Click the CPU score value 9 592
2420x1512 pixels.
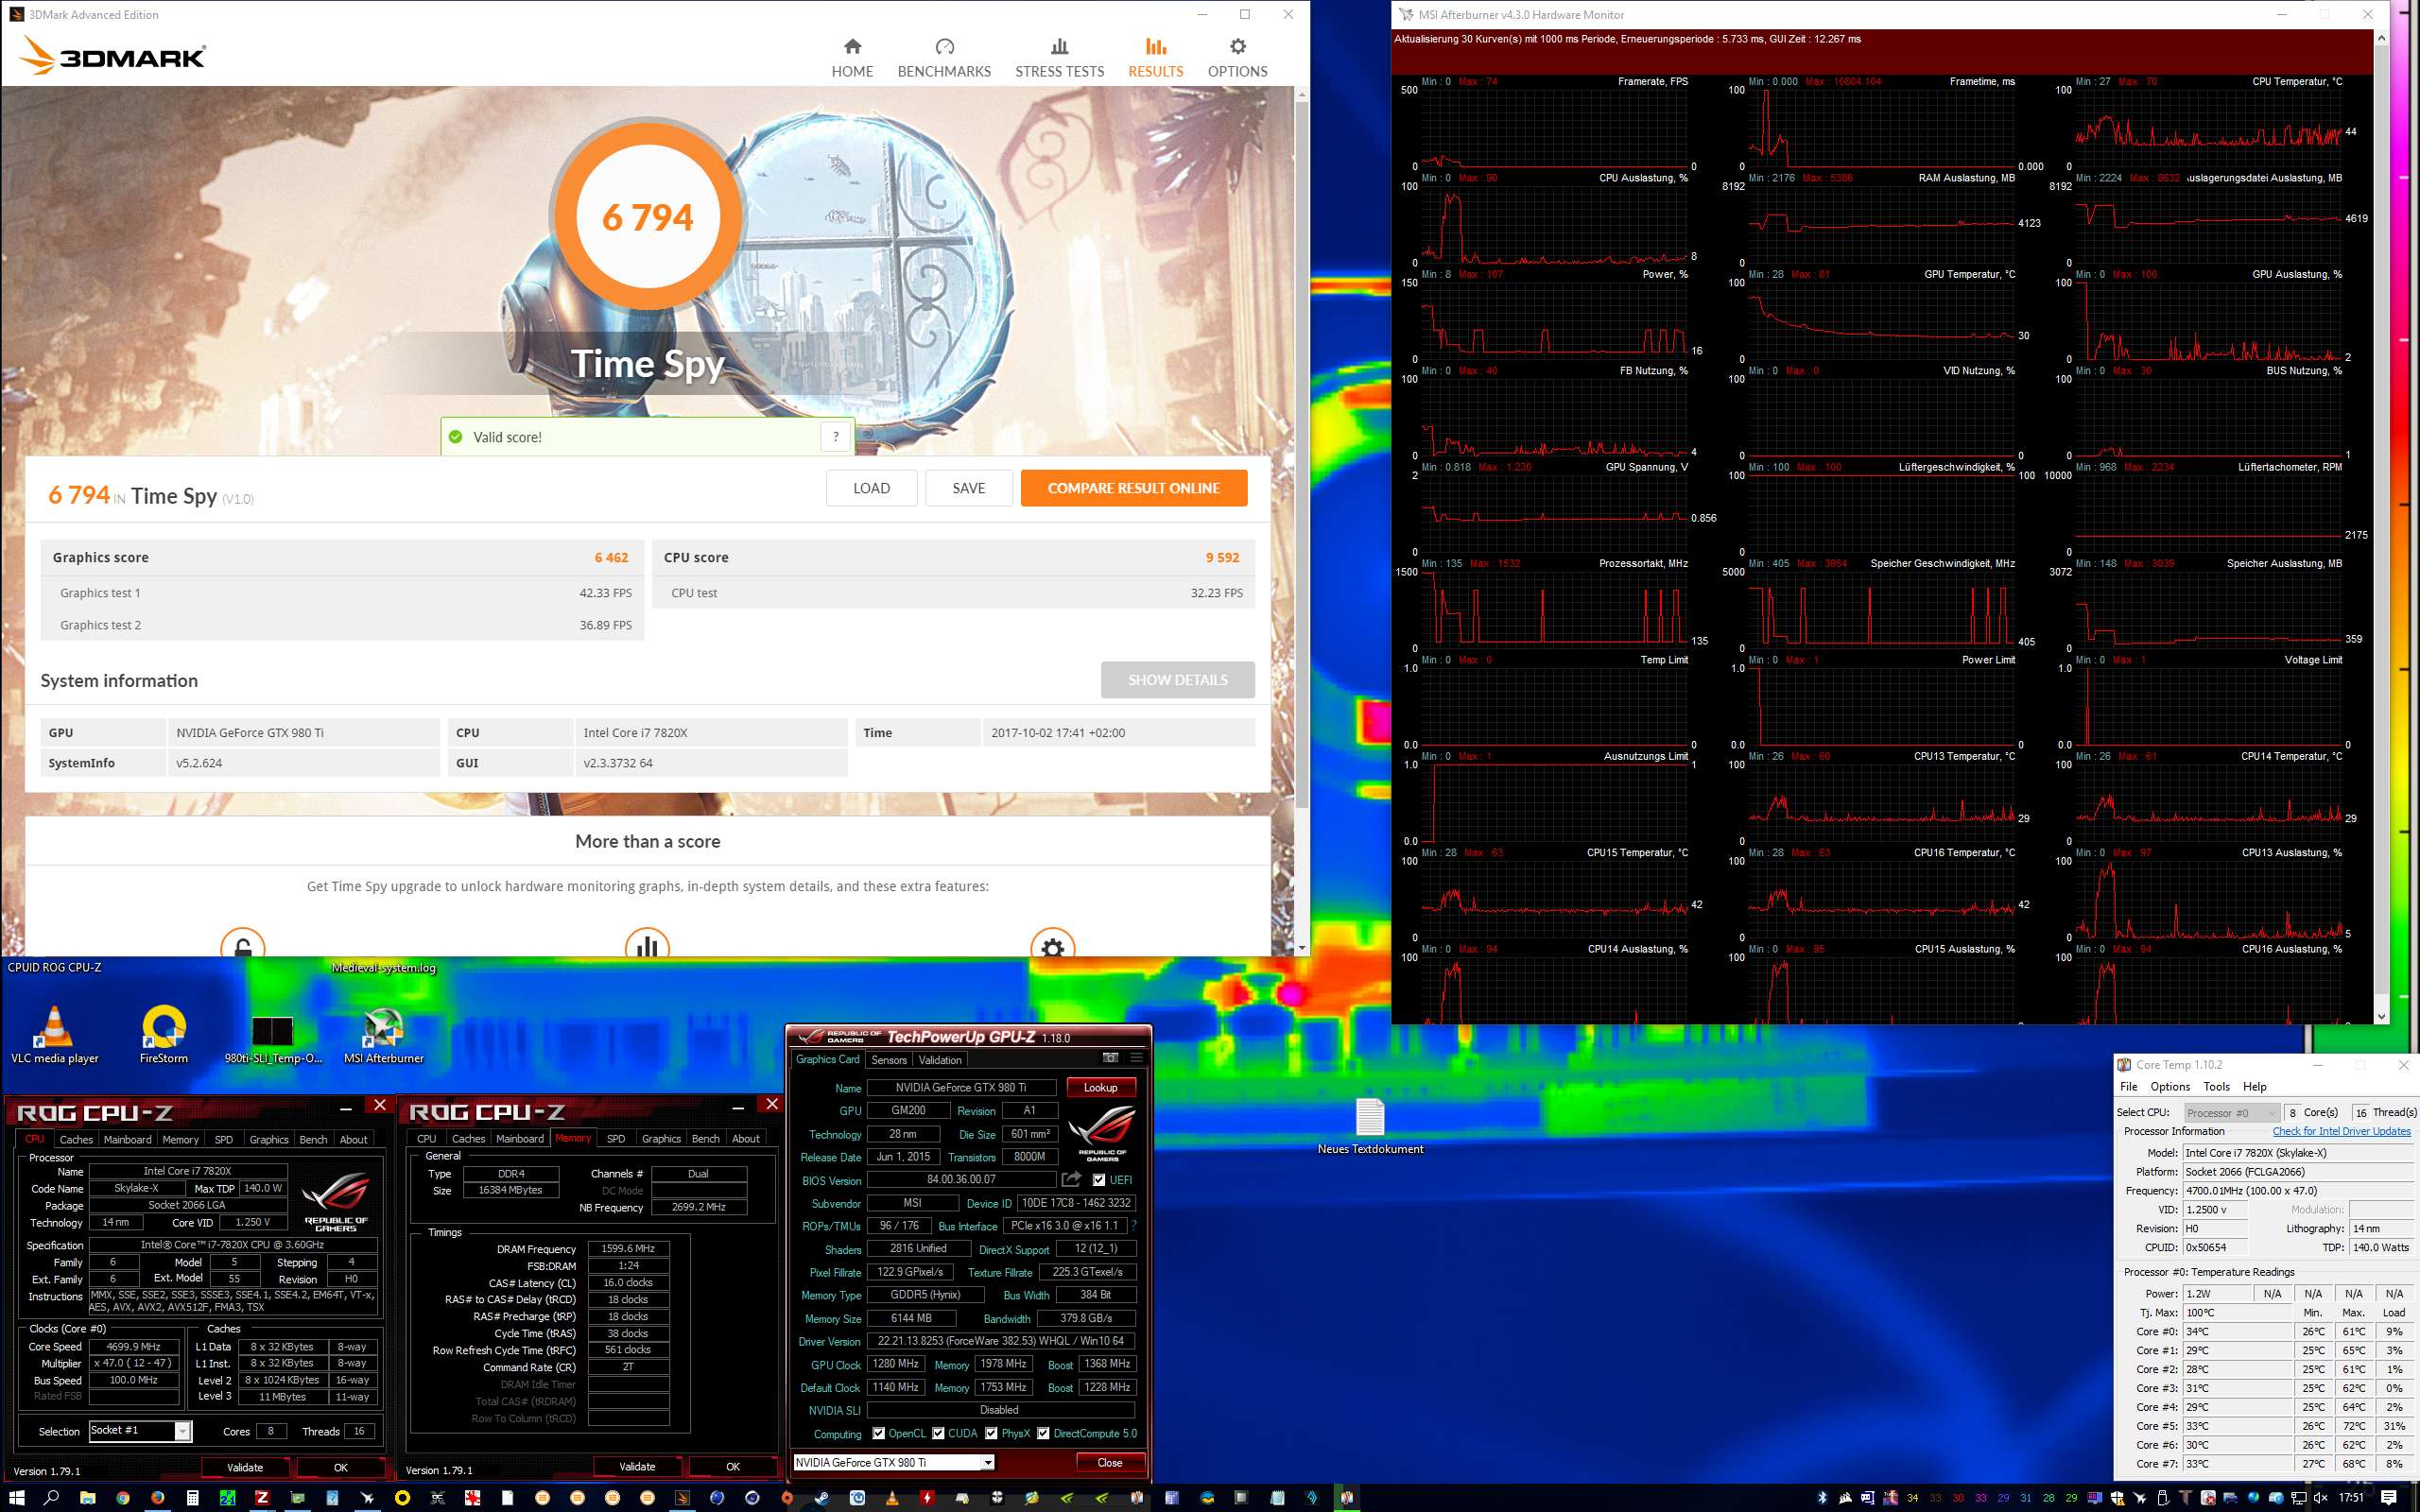[x=1222, y=558]
